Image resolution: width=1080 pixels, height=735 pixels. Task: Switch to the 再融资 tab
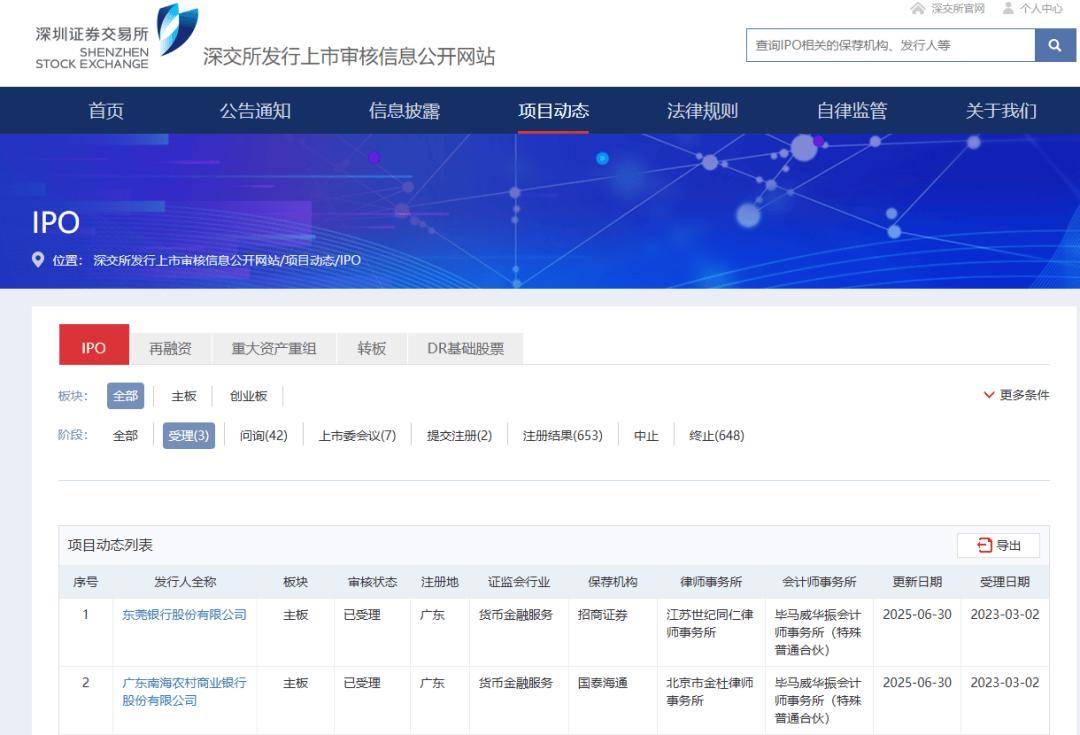pyautogui.click(x=170, y=349)
